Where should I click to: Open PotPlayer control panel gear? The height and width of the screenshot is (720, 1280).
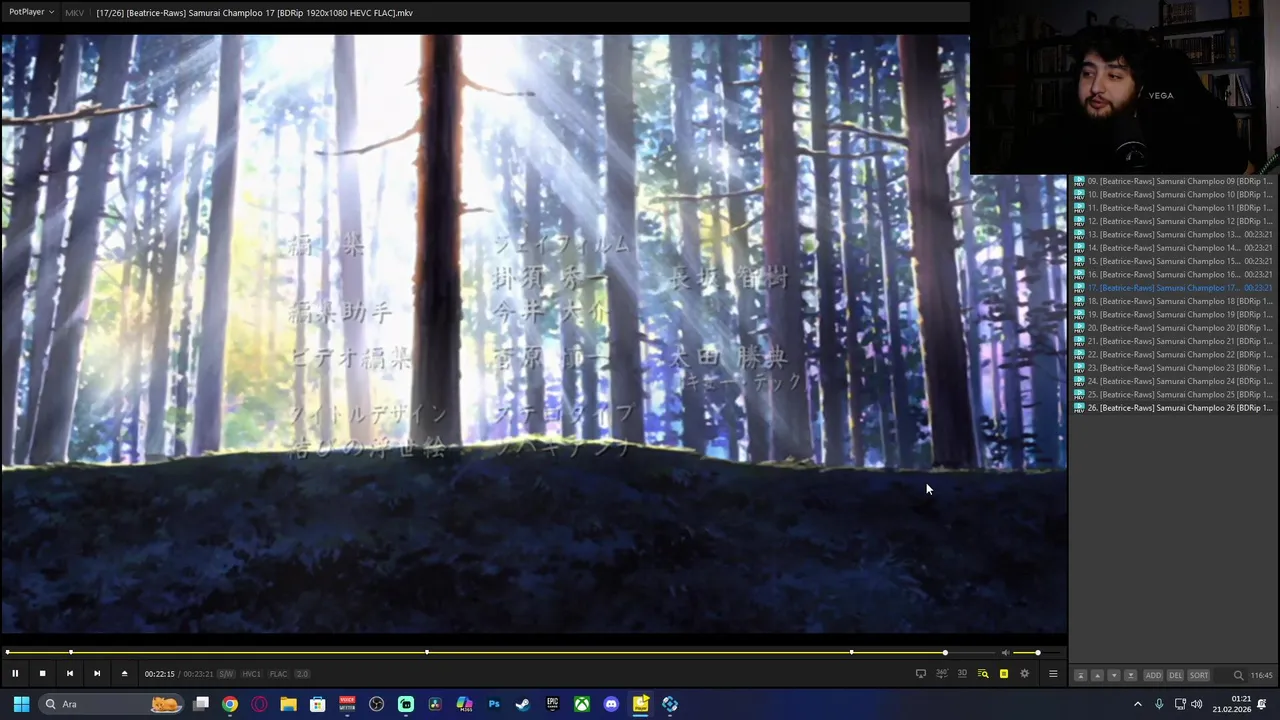coord(1024,674)
